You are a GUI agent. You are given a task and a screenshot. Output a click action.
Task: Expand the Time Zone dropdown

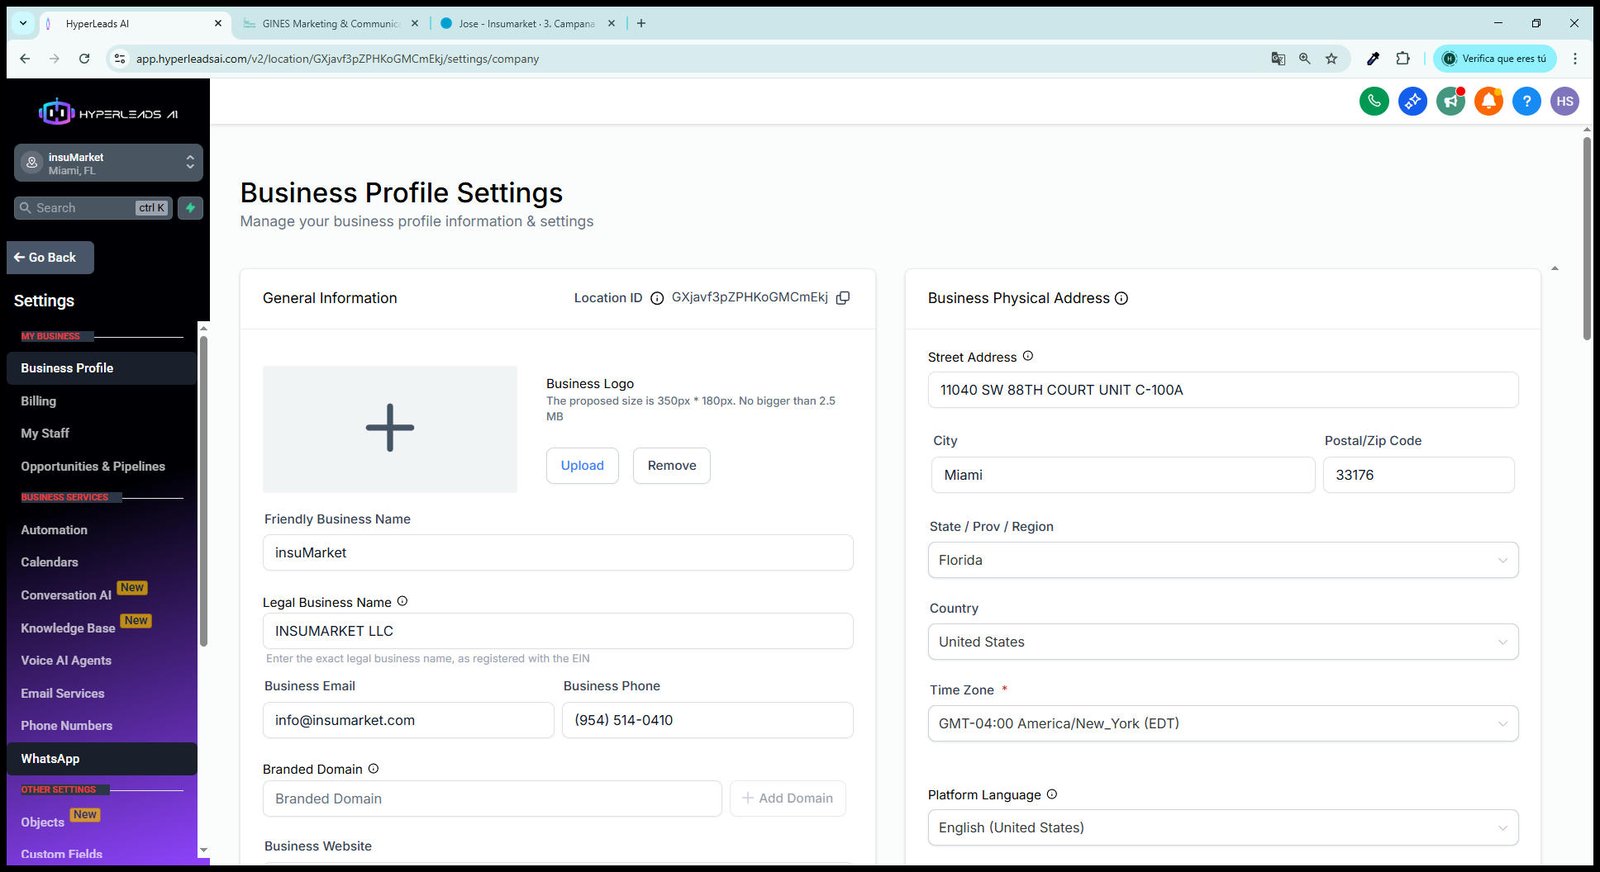1223,724
